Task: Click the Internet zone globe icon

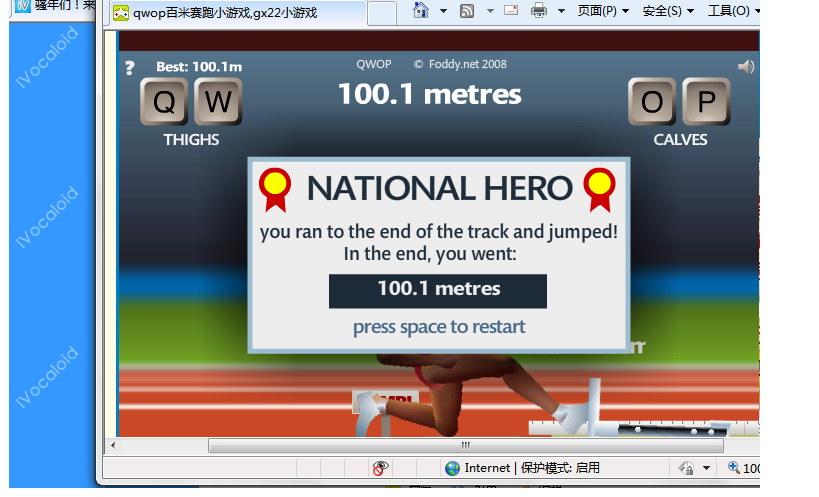Action: point(452,468)
